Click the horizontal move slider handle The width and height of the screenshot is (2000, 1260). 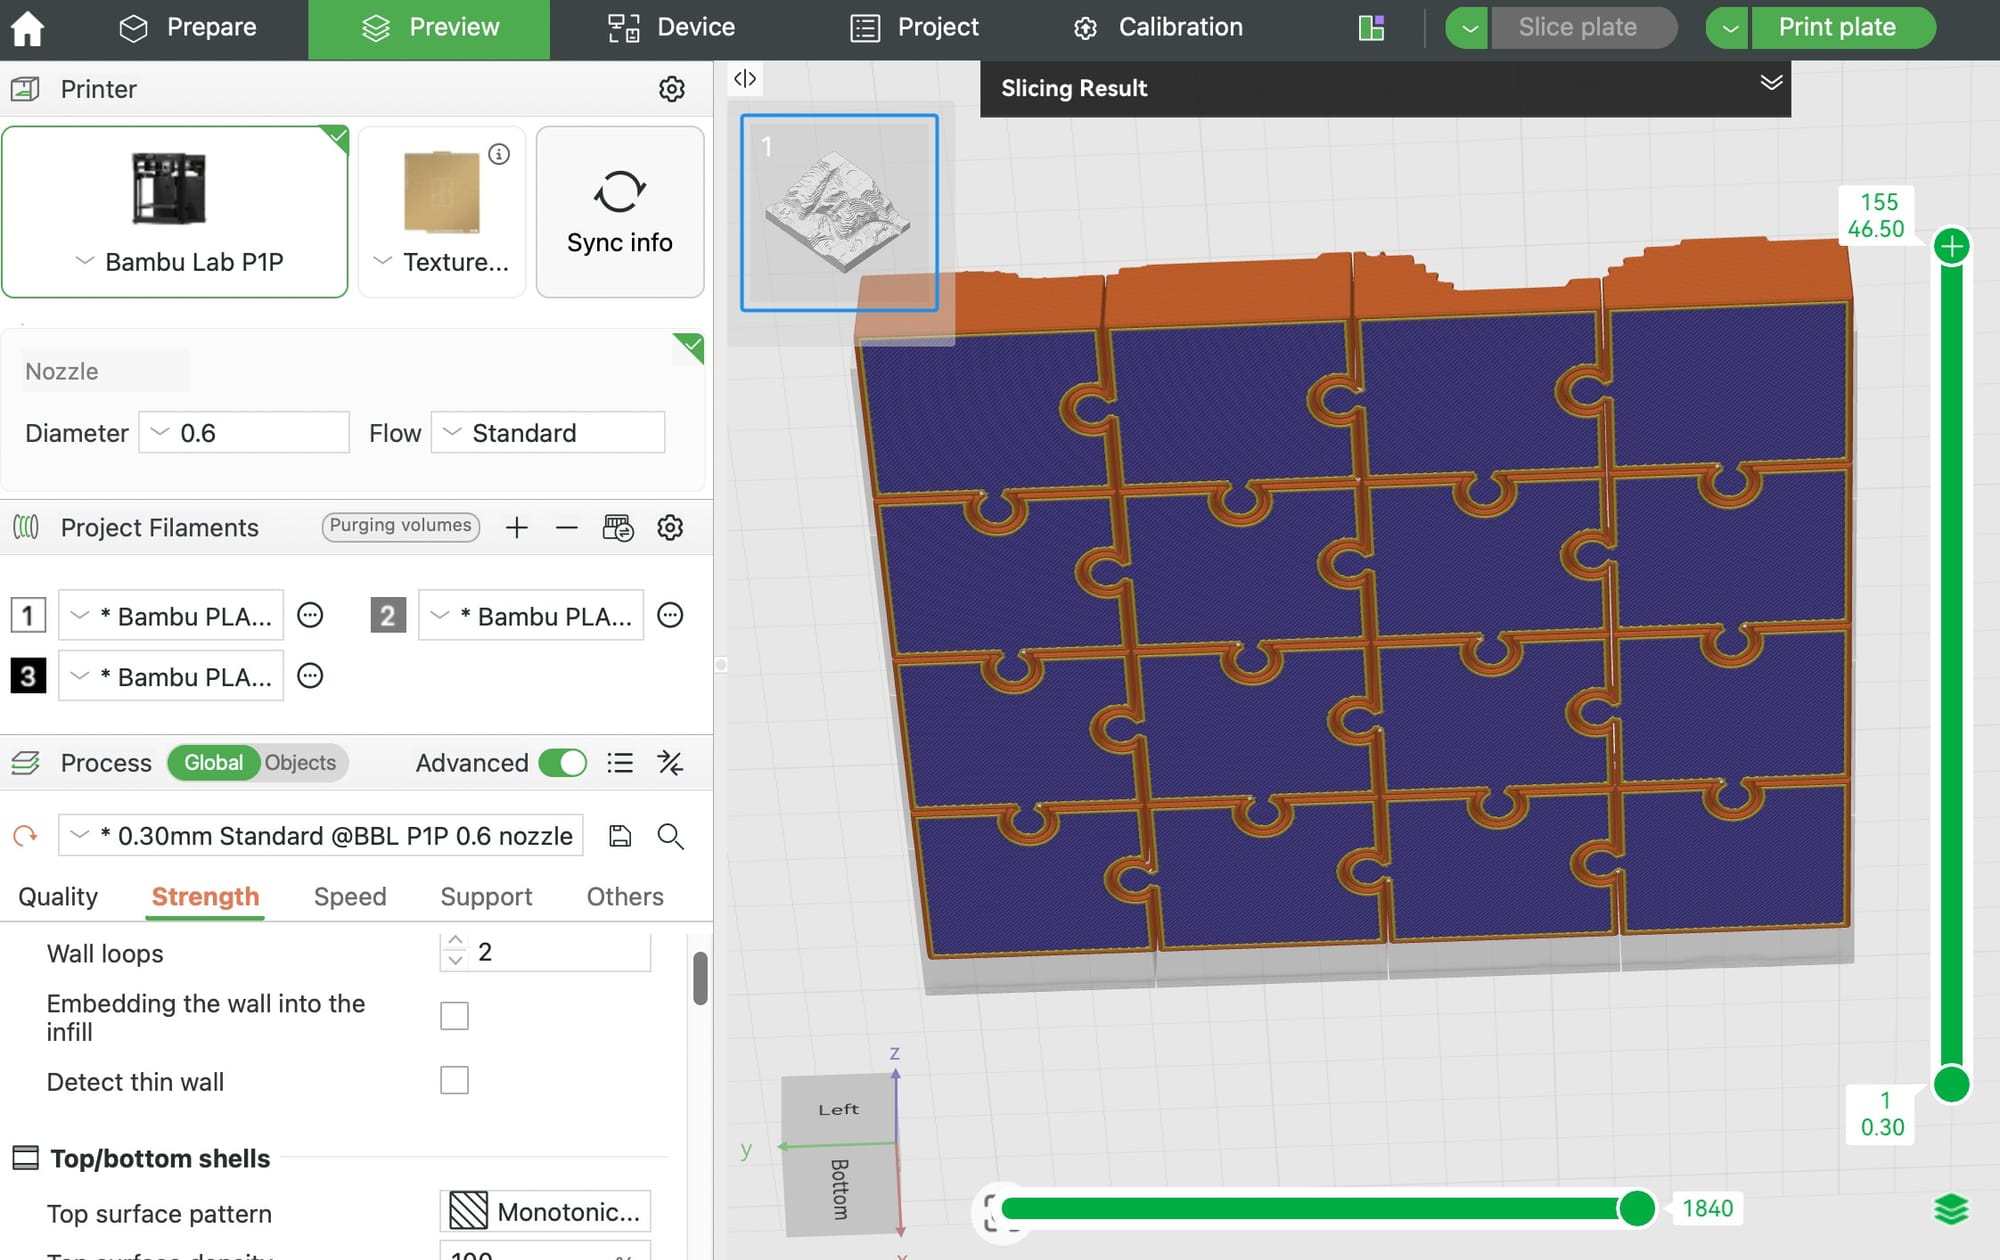click(x=1637, y=1208)
